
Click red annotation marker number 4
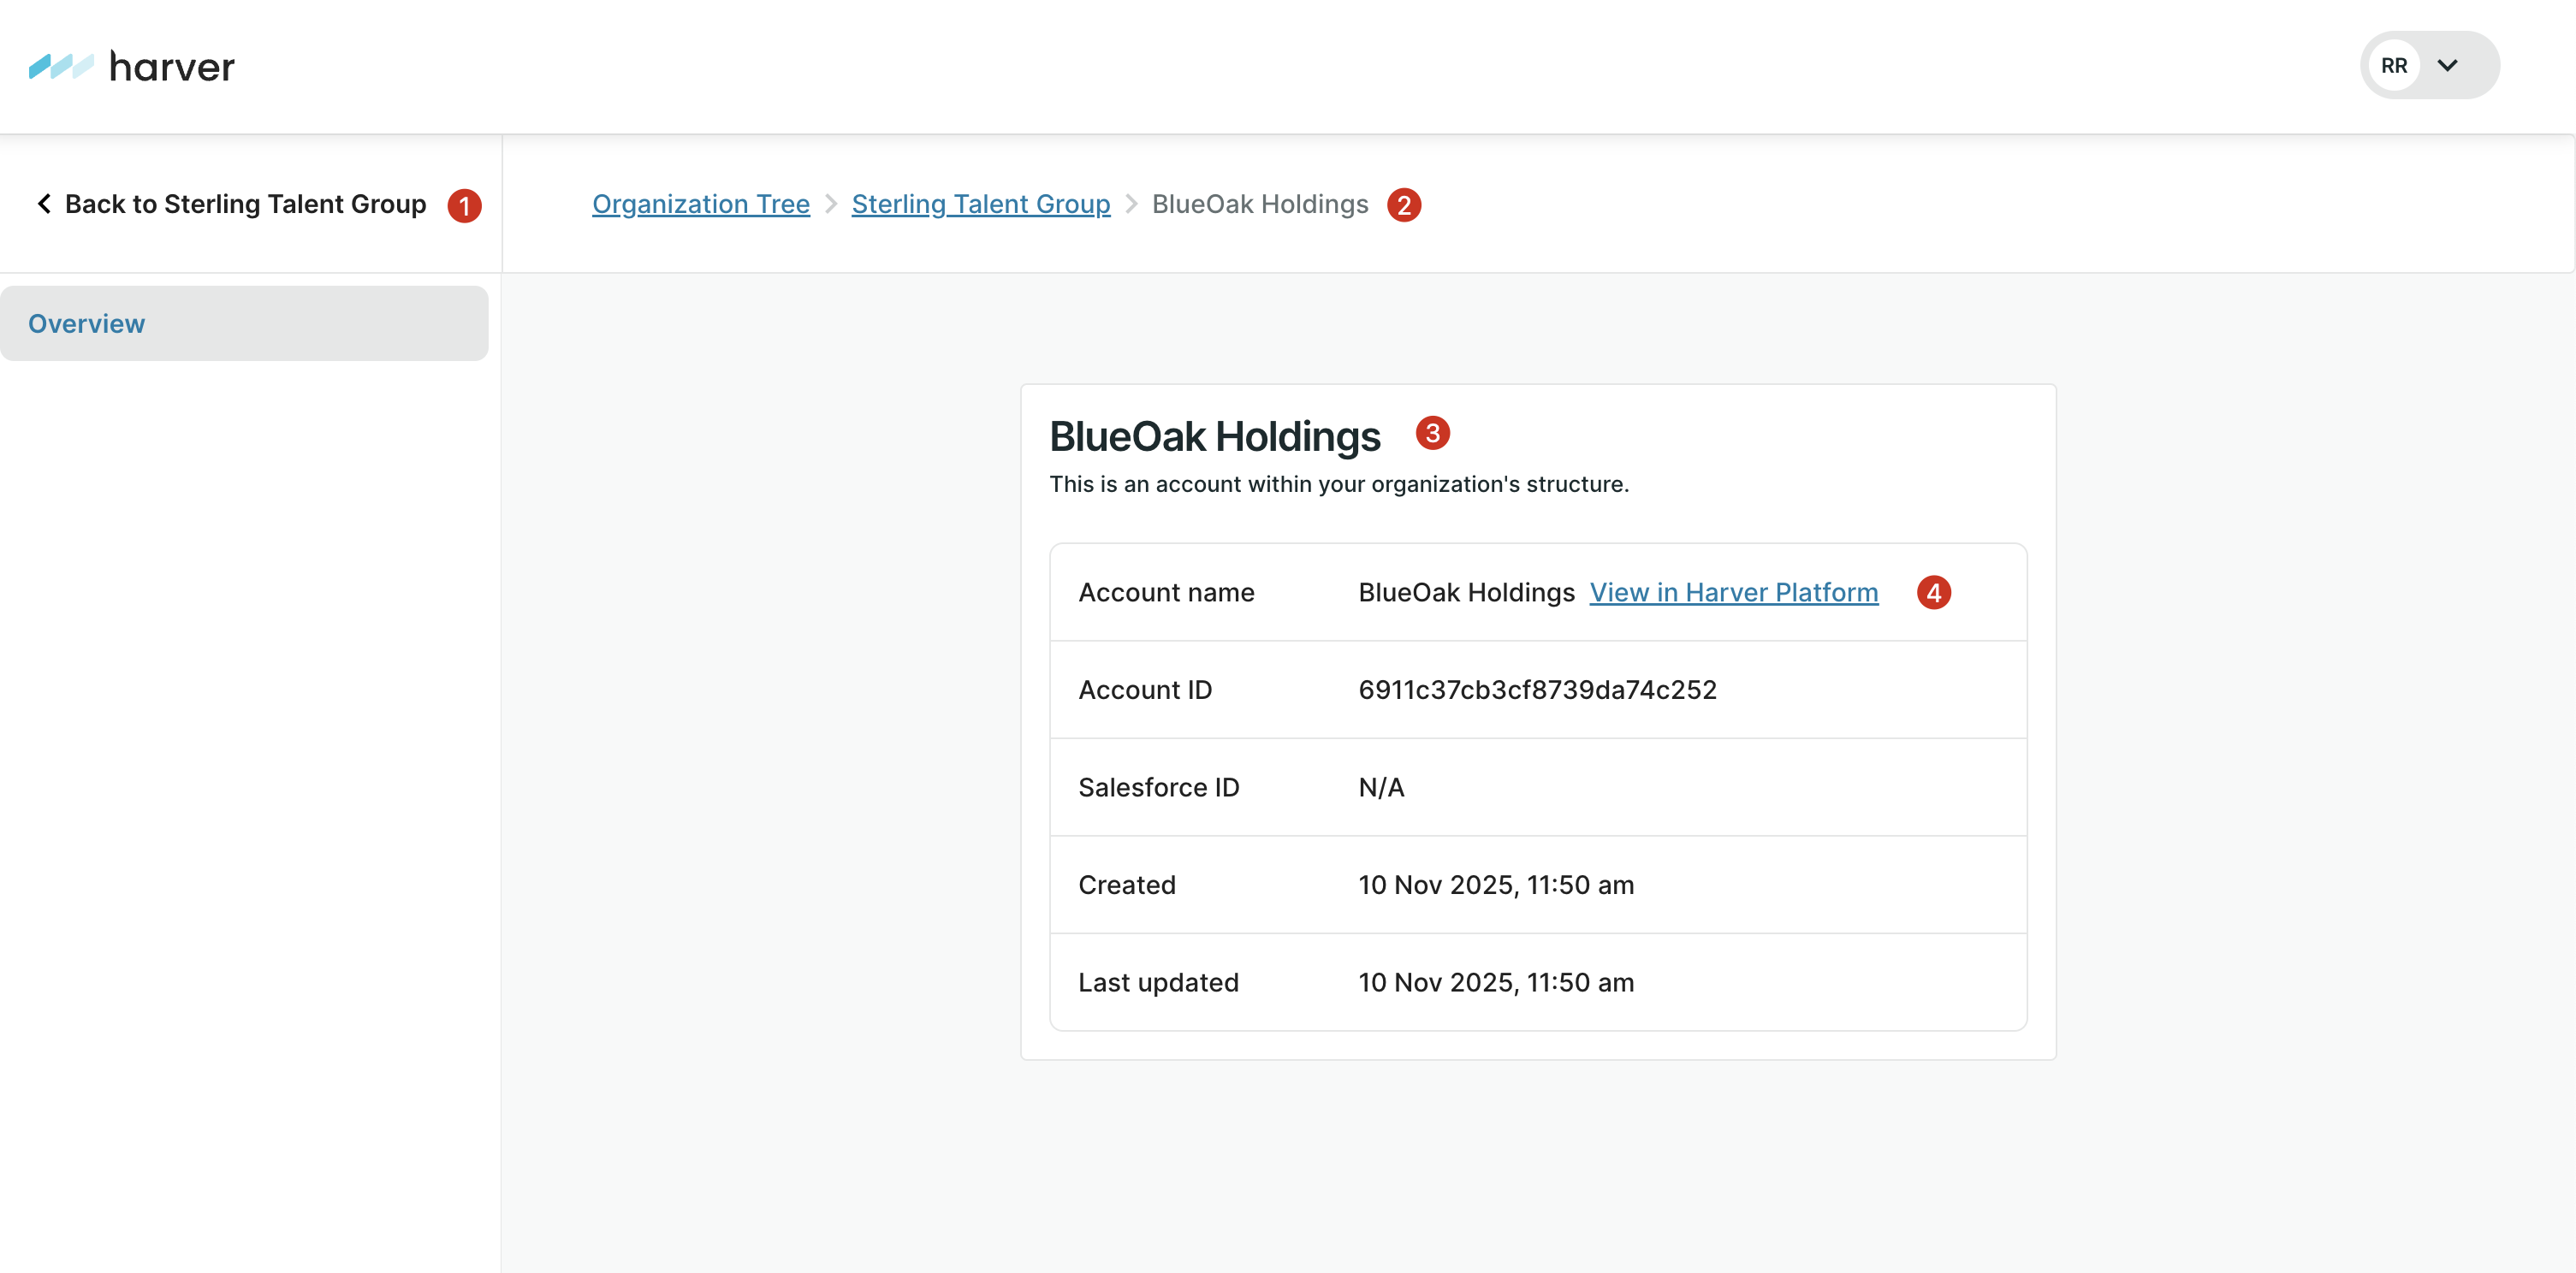tap(1933, 593)
